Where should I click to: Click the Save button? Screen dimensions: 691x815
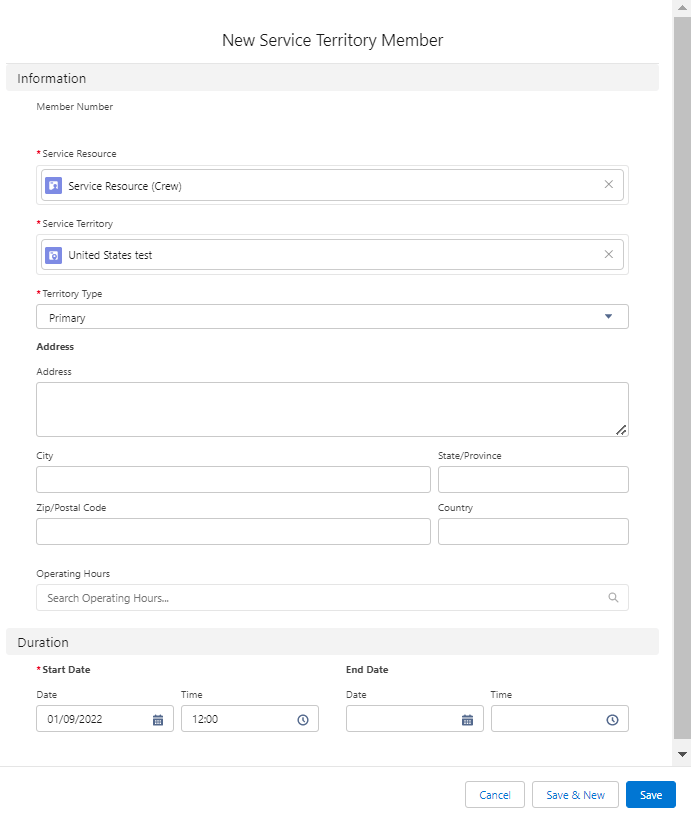tap(650, 795)
